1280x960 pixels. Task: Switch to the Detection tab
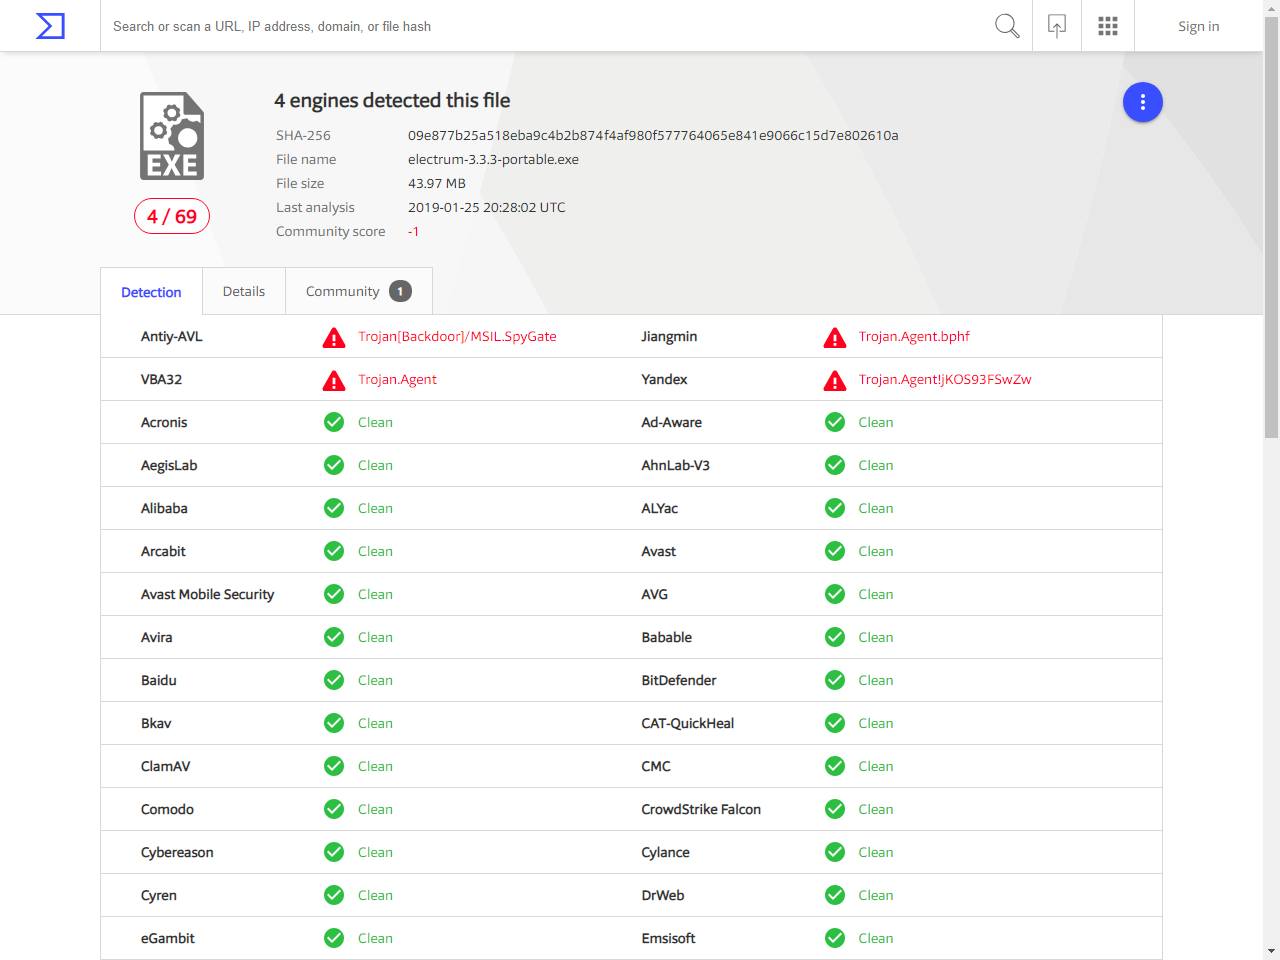click(151, 292)
